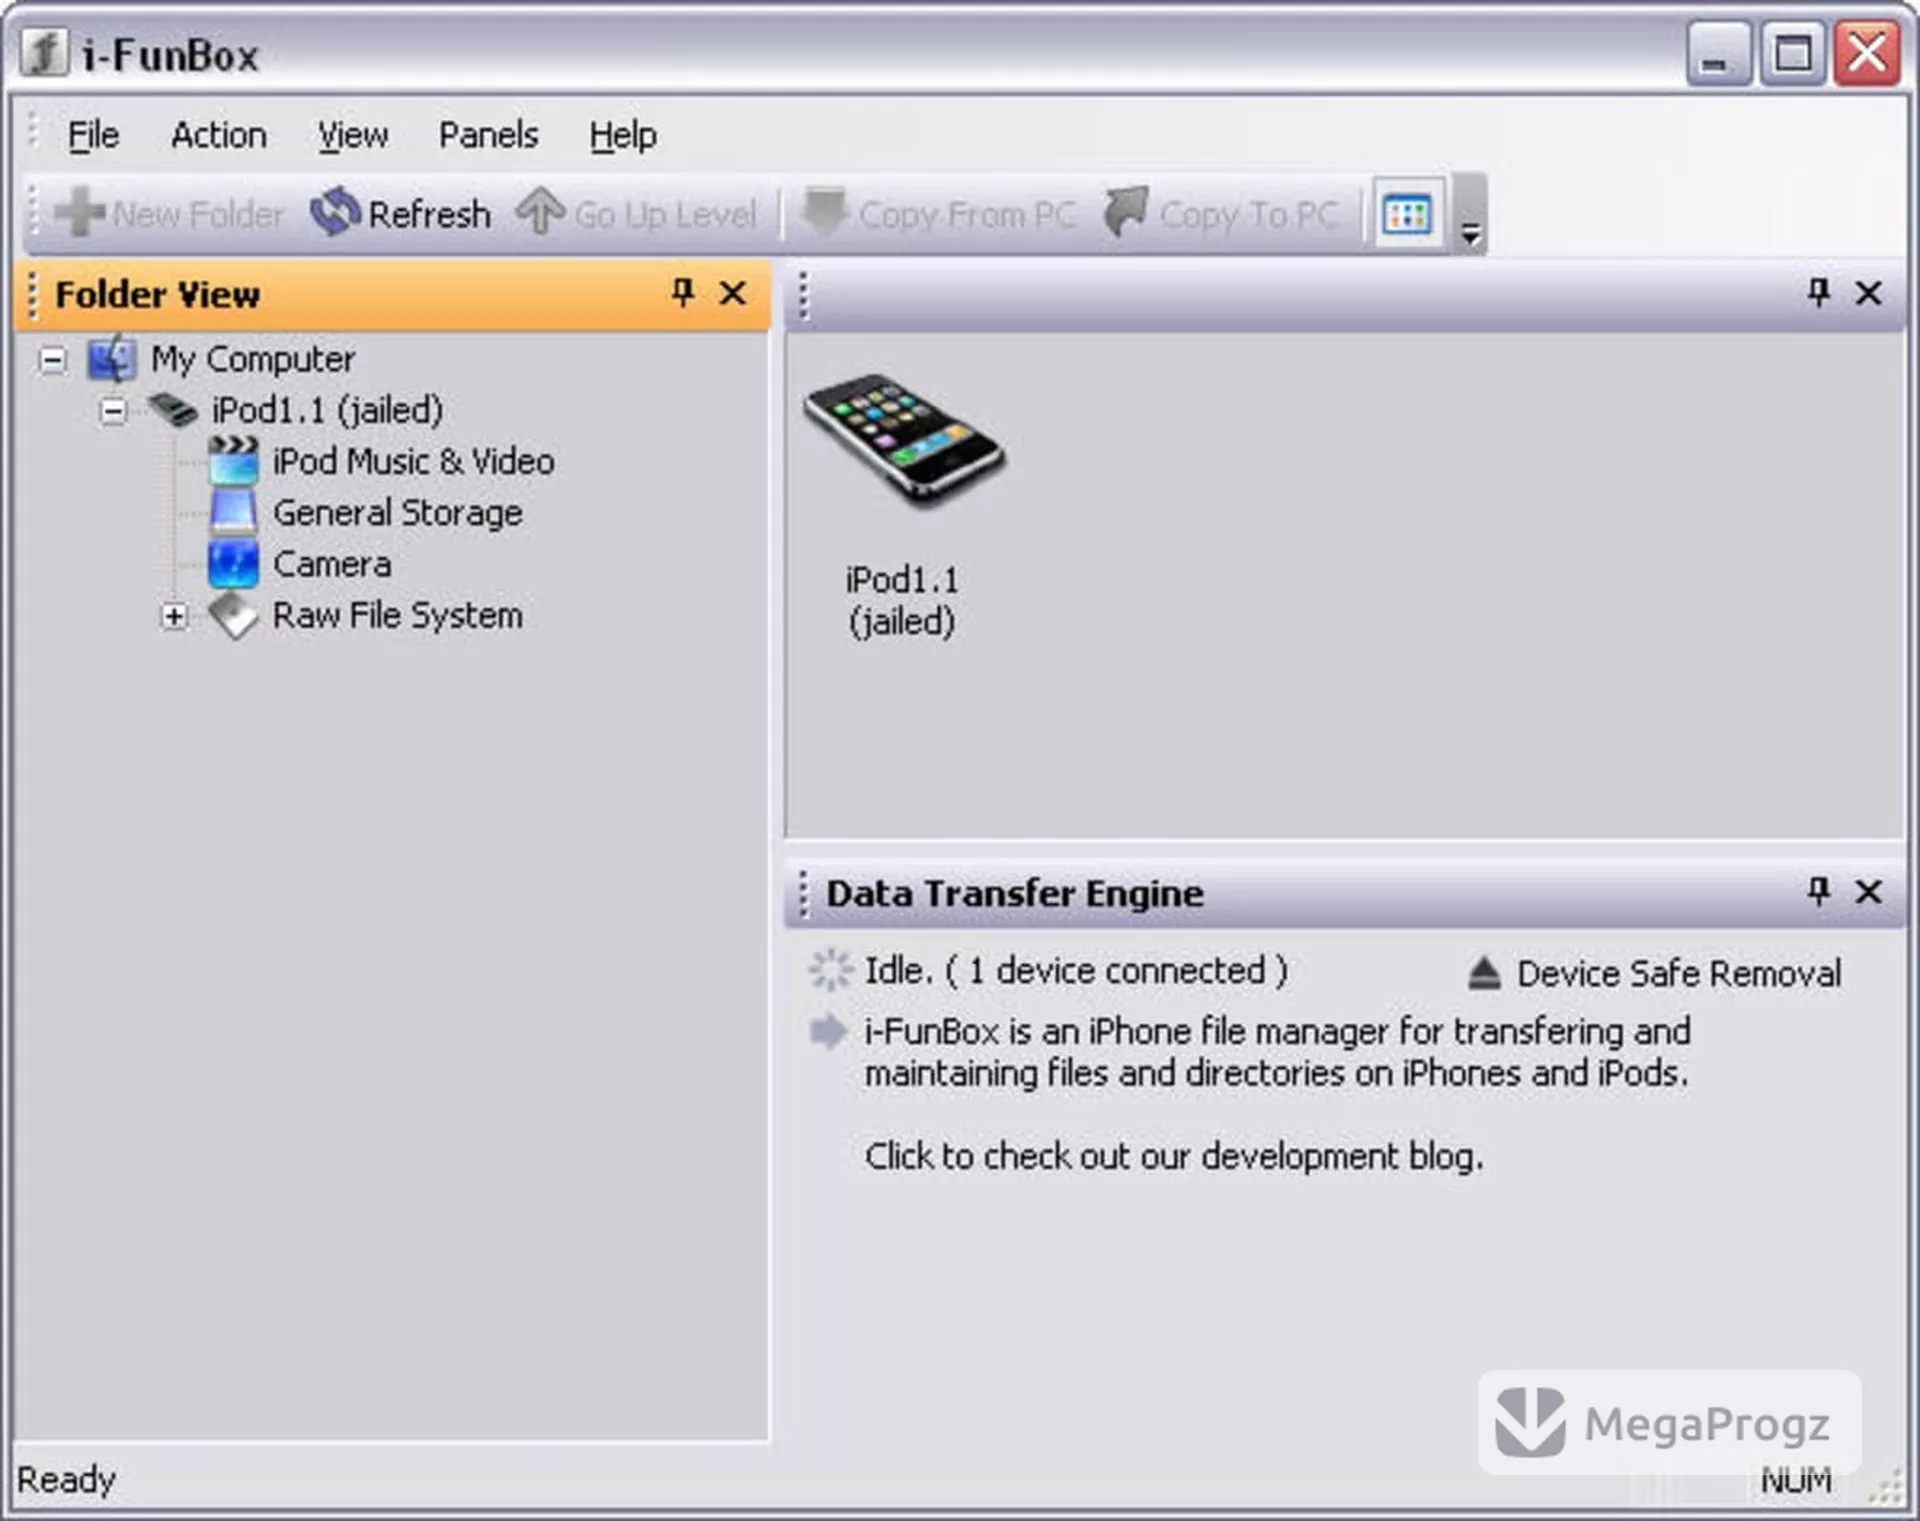
Task: Click the idle spinner status icon
Action: click(x=830, y=970)
